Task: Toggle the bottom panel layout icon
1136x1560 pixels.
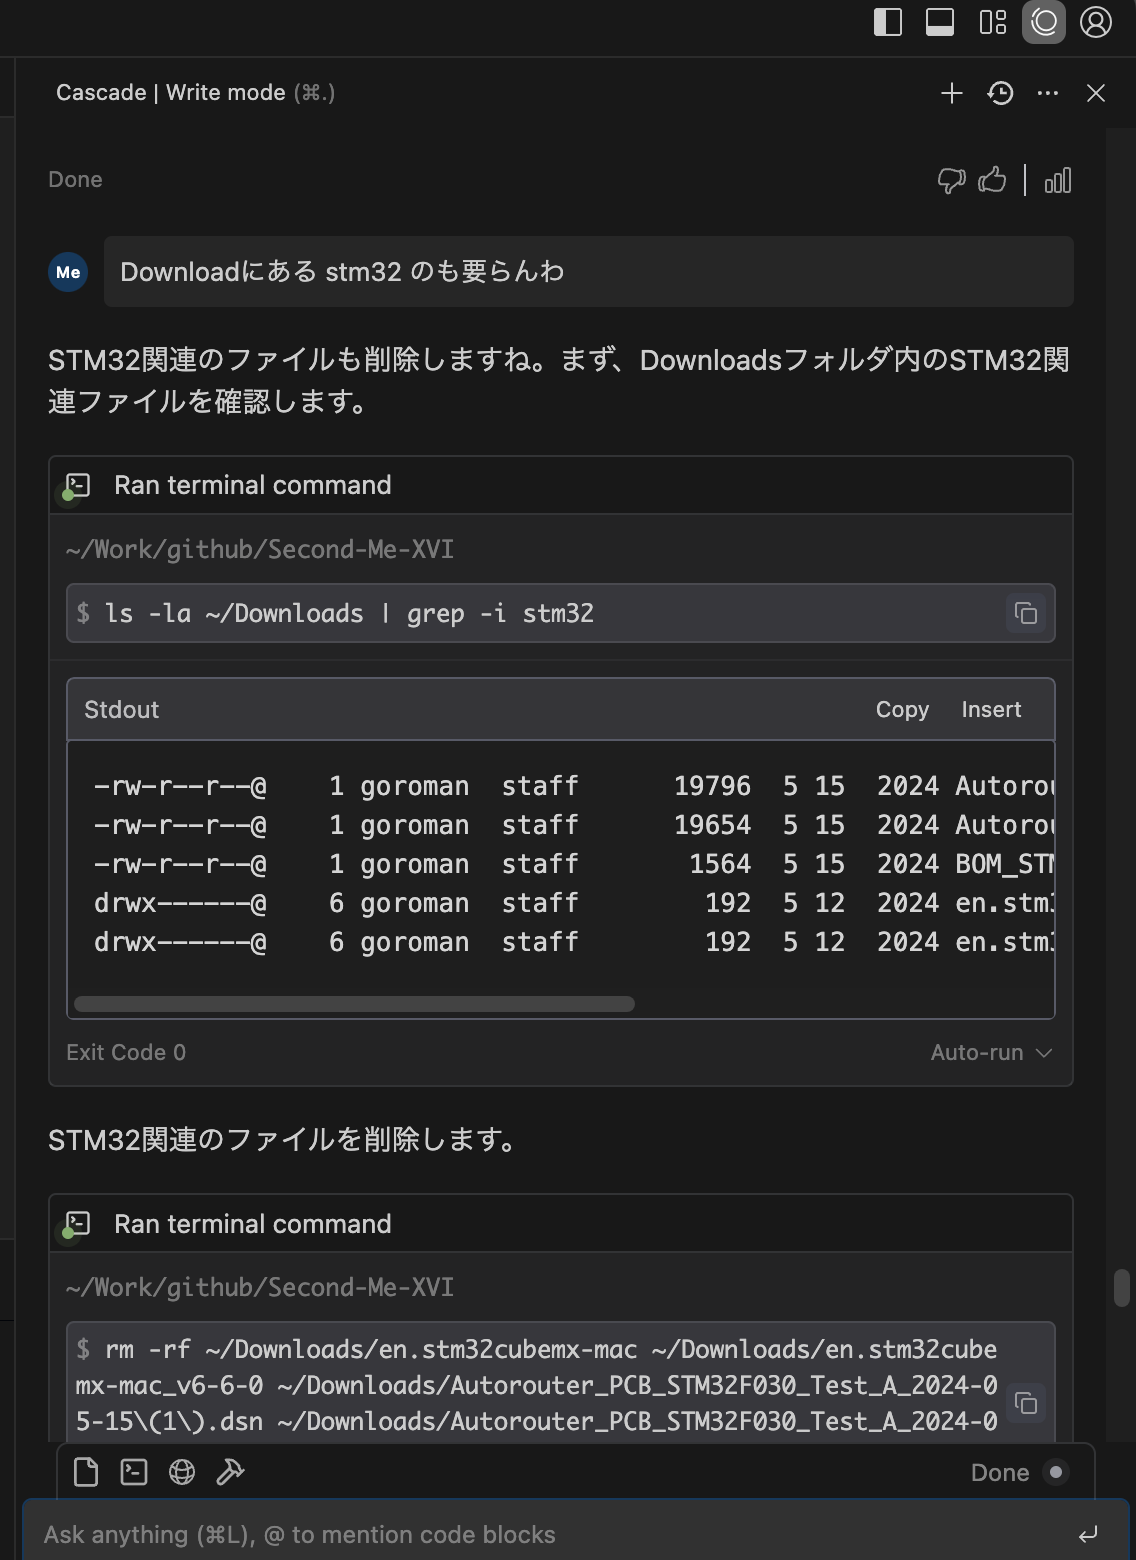Action: [940, 22]
